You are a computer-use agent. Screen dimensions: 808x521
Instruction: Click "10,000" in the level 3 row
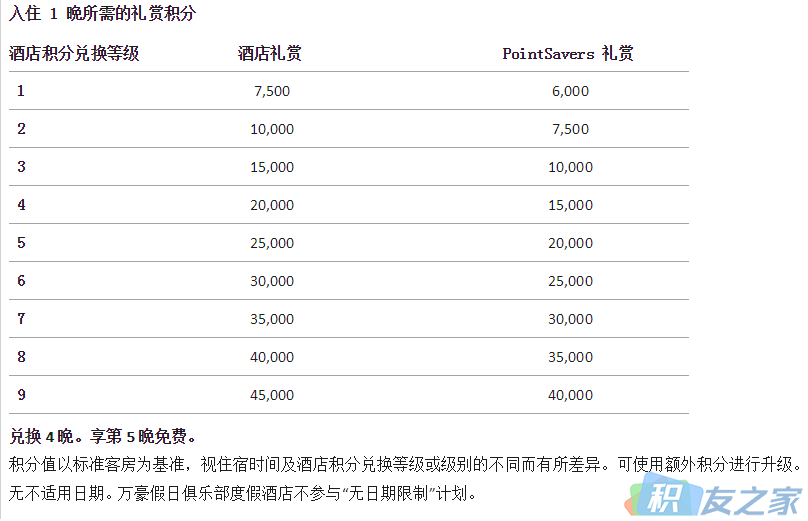(x=570, y=167)
